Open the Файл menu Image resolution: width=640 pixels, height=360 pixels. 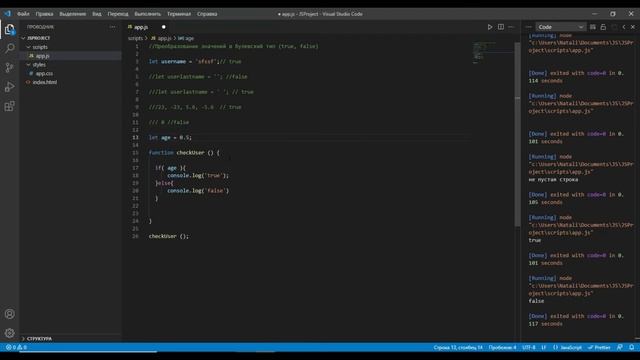pos(23,14)
